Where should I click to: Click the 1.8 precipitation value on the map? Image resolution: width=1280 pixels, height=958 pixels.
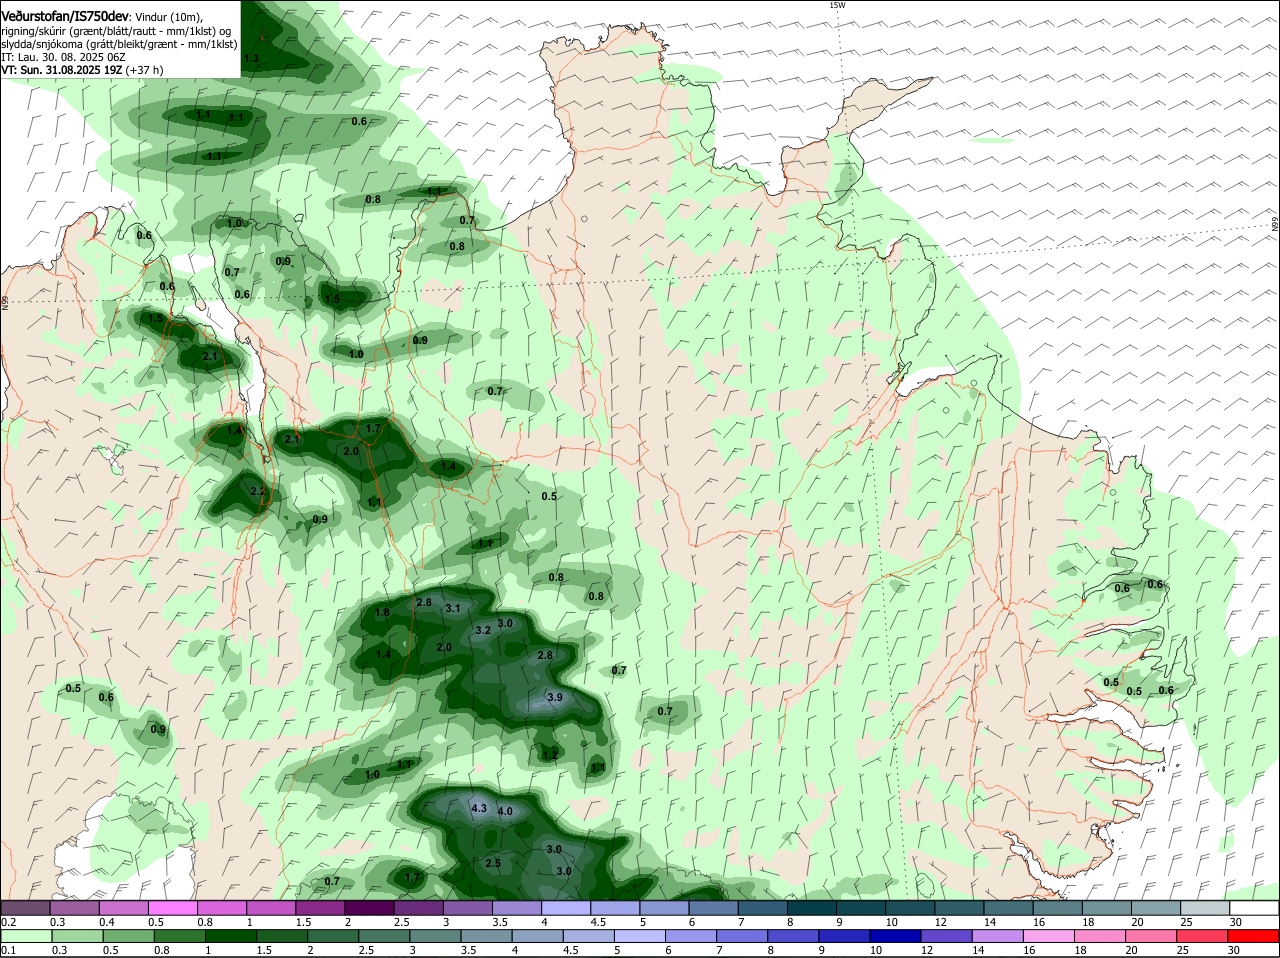[x=382, y=612]
